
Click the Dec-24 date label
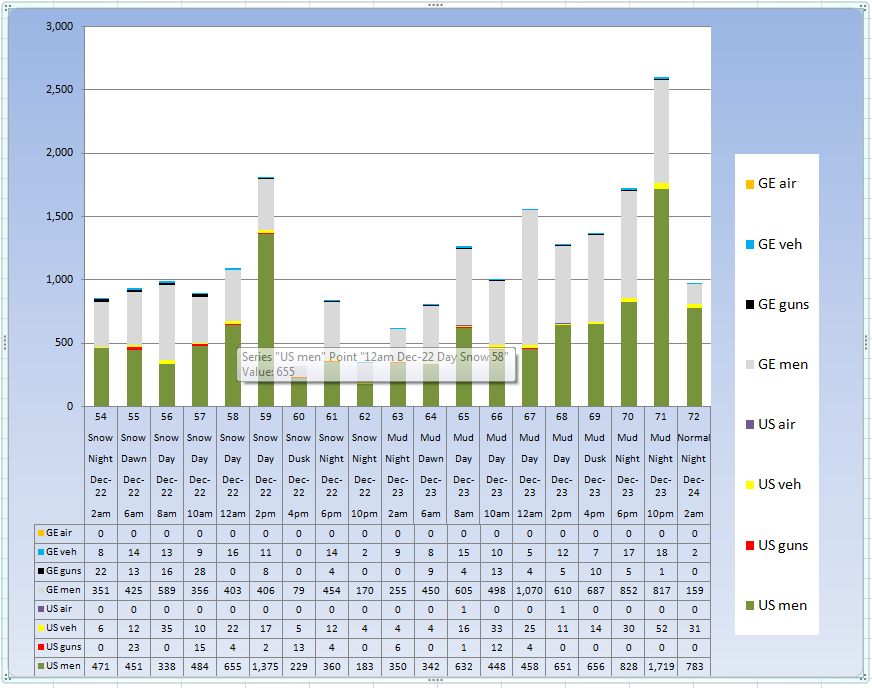pos(693,486)
